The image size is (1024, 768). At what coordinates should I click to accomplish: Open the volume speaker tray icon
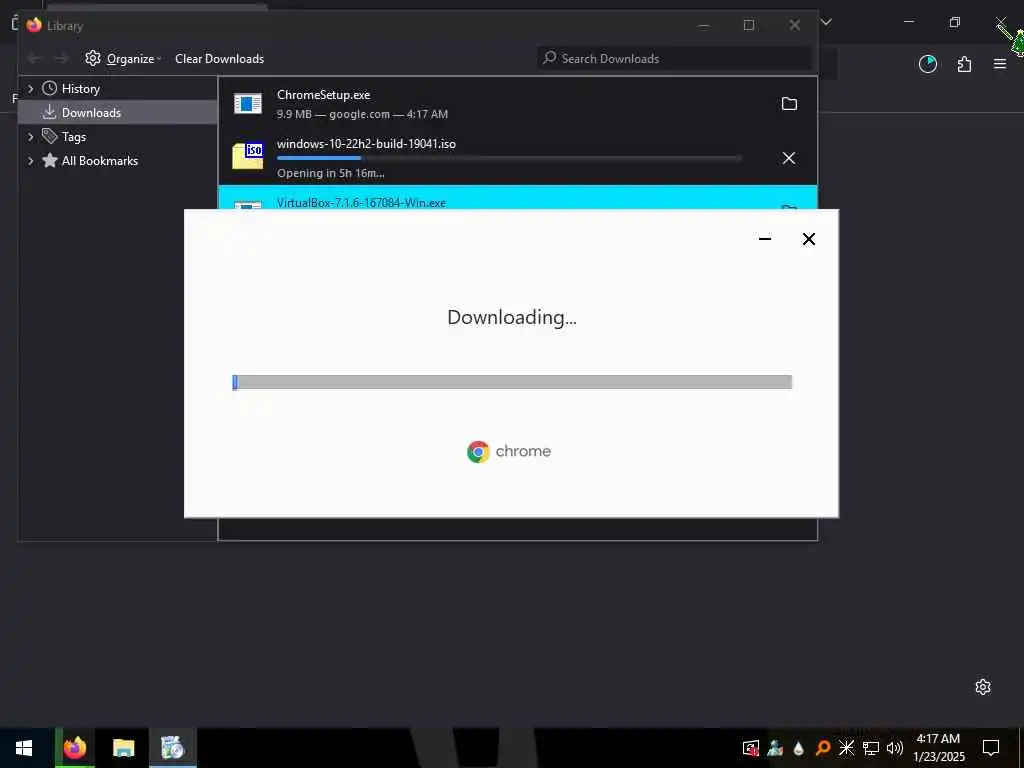(x=895, y=748)
